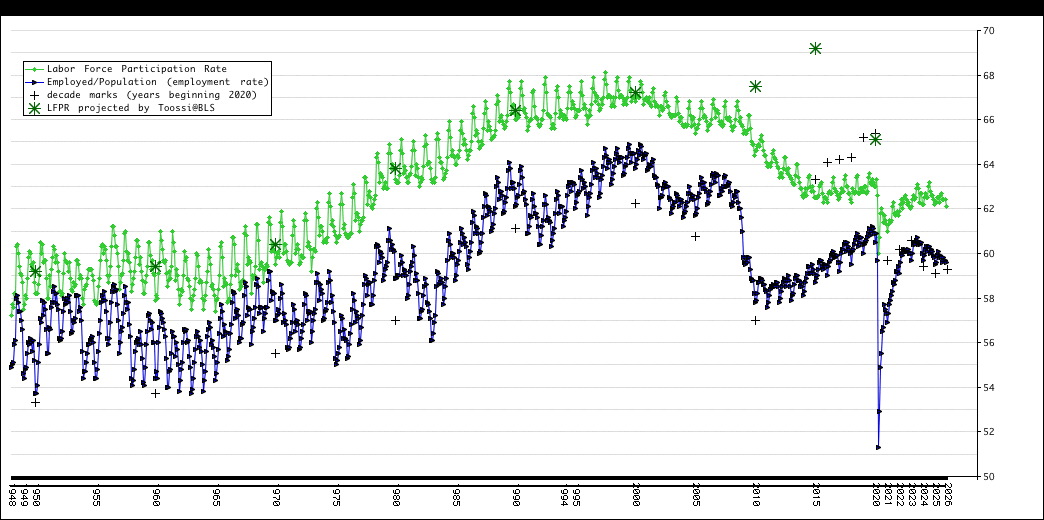The height and width of the screenshot is (520, 1044).
Task: Select the projected LFPR star near 69
Action: tap(815, 49)
